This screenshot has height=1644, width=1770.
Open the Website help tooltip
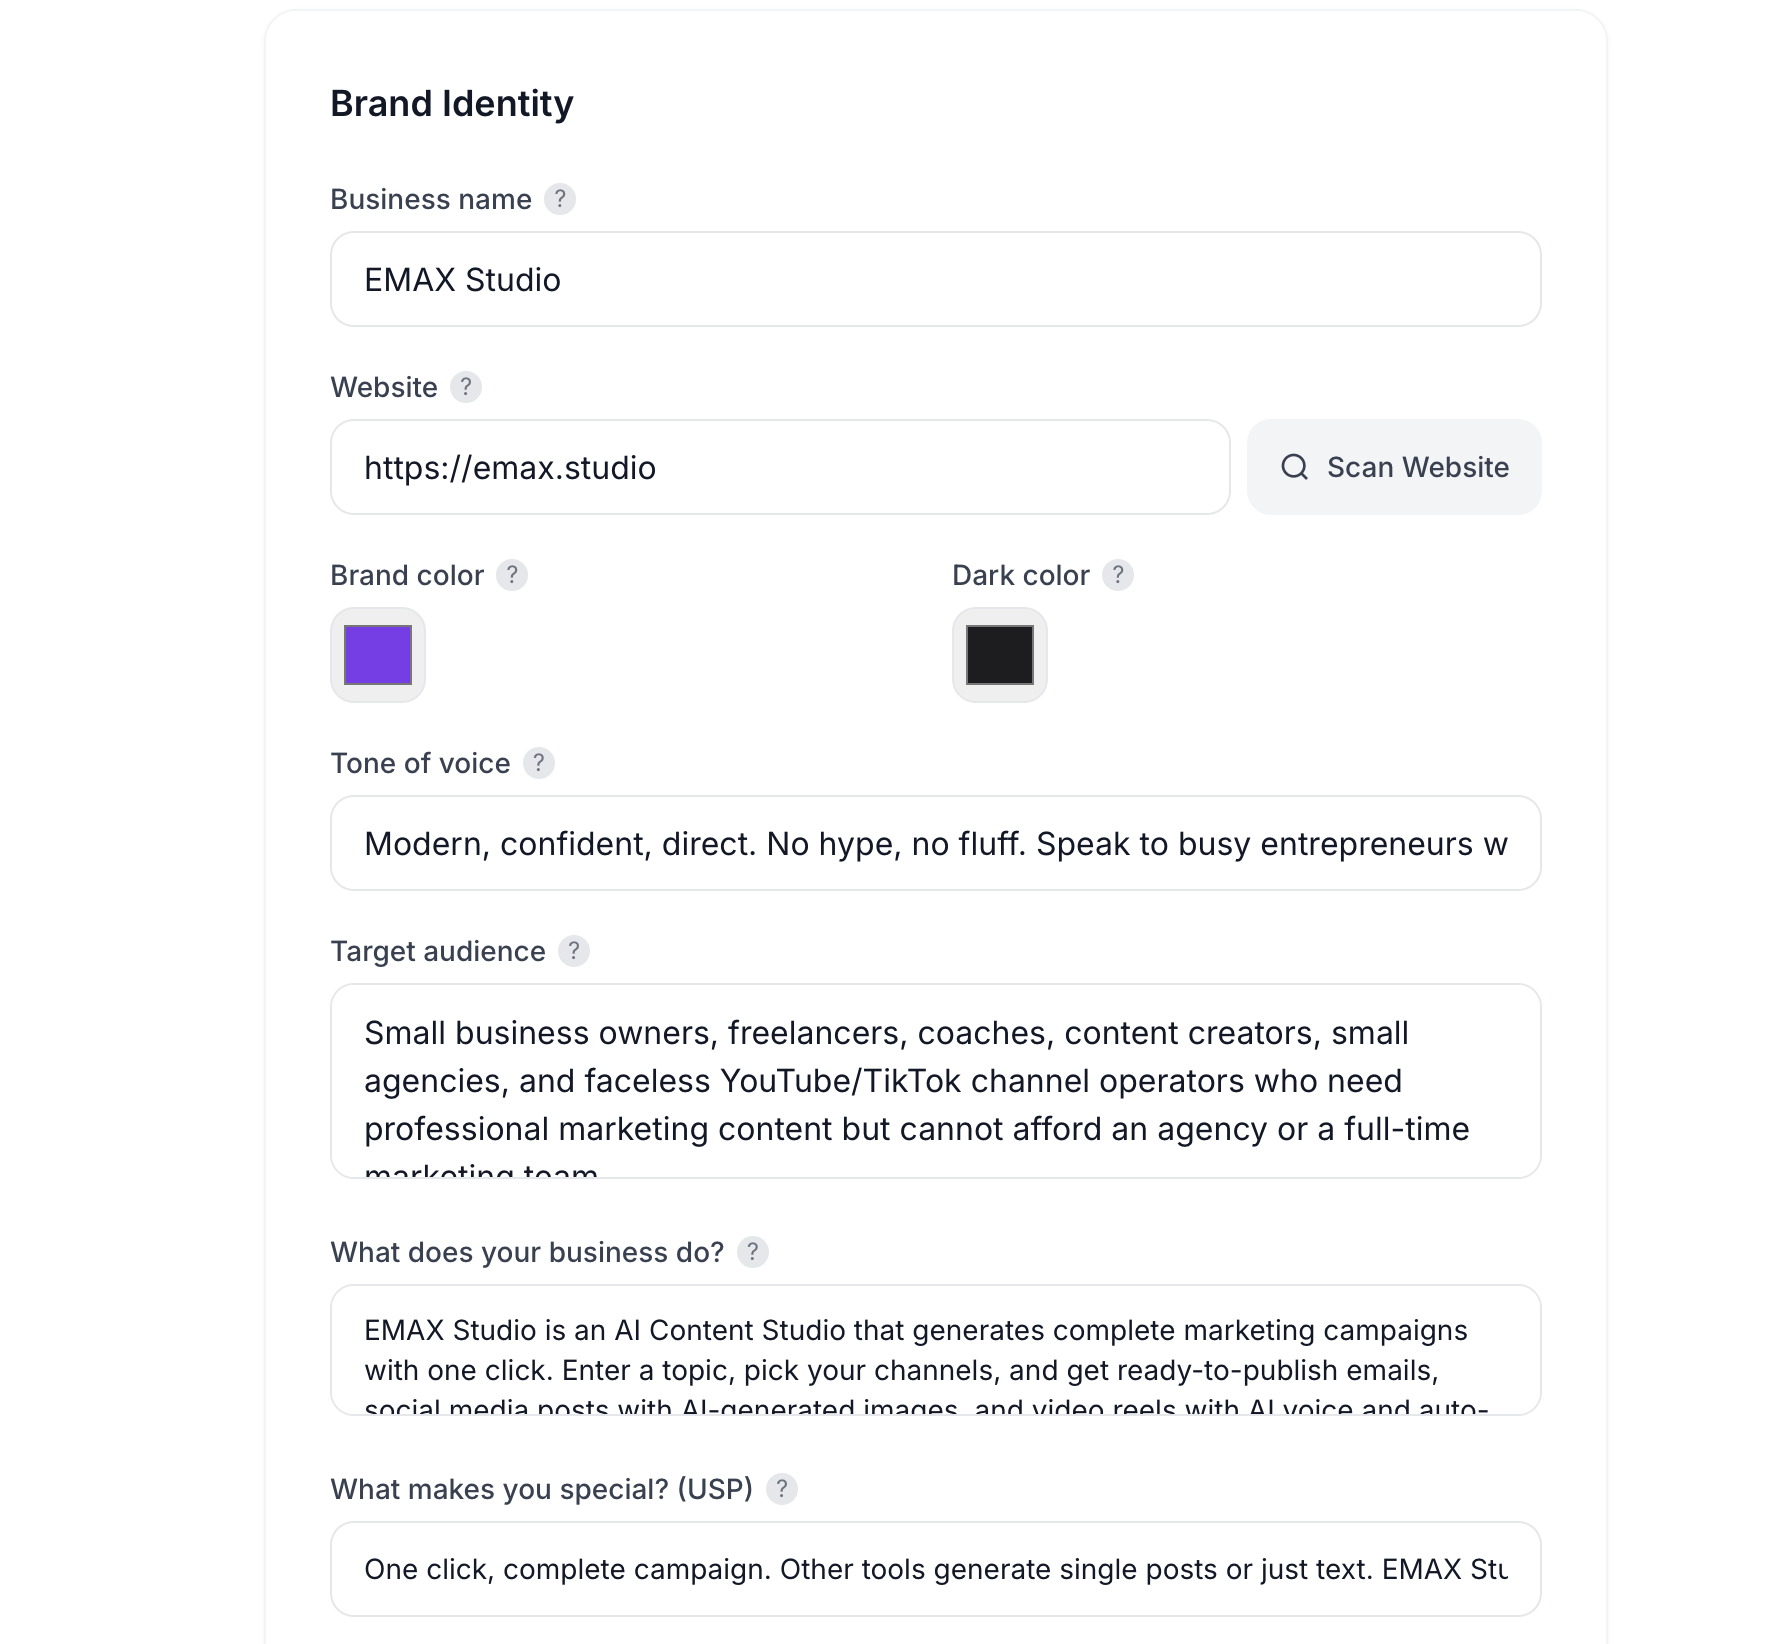coord(466,387)
